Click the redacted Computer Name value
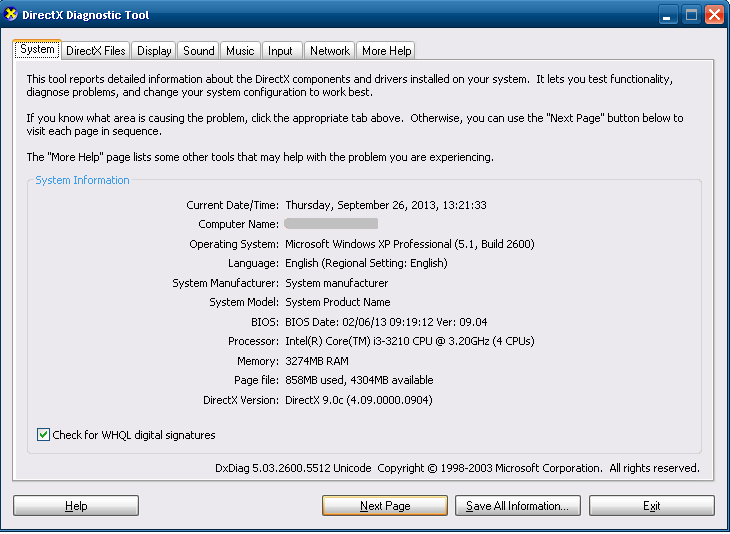The width and height of the screenshot is (730, 534). [331, 224]
